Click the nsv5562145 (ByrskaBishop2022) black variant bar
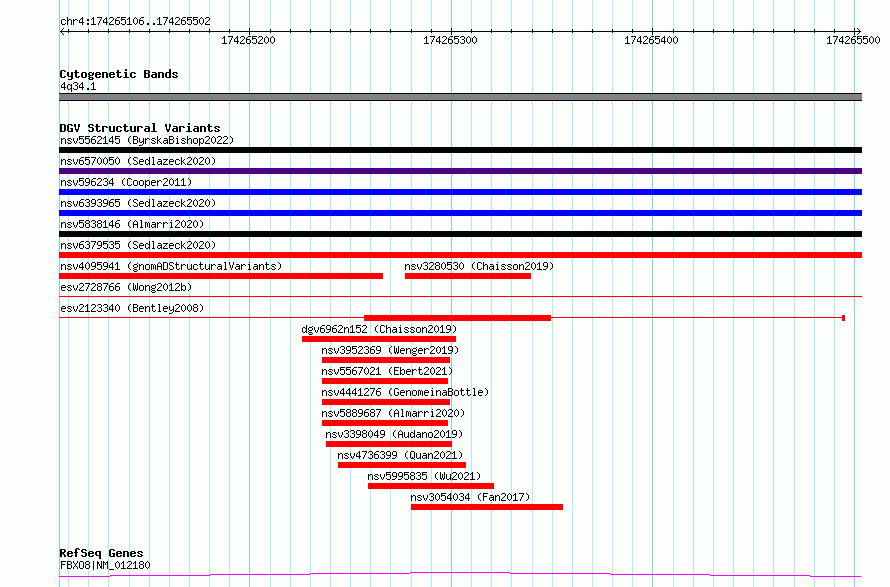This screenshot has width=890, height=587. [x=460, y=150]
